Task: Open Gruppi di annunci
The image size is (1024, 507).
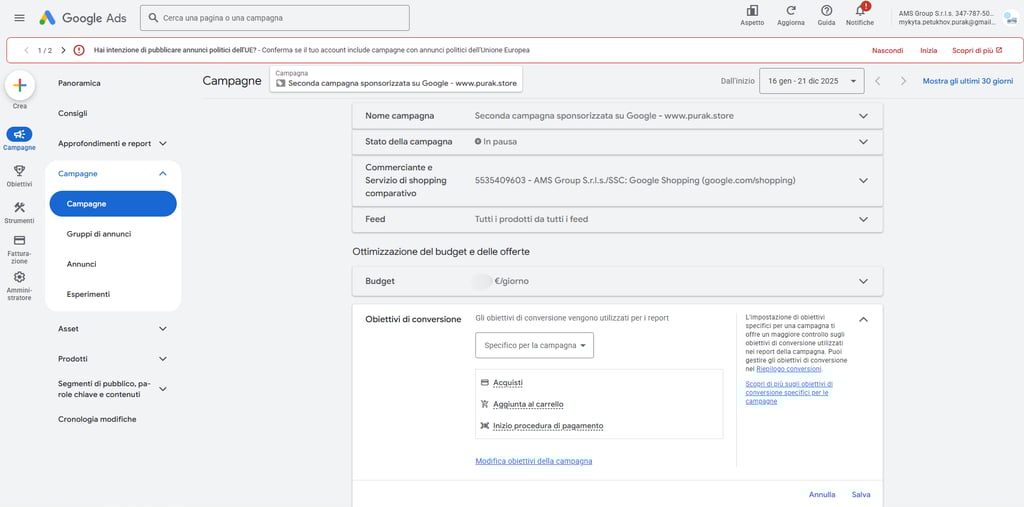Action: [x=99, y=234]
